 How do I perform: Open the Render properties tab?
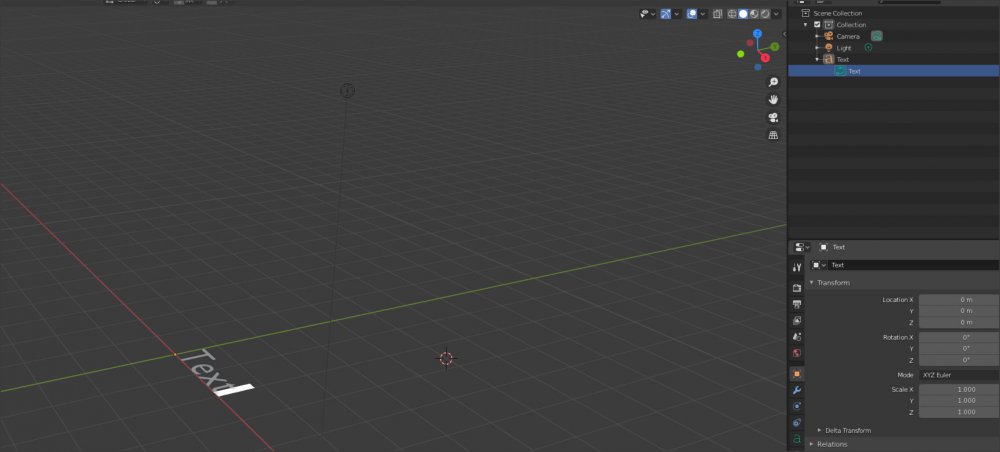[x=796, y=287]
